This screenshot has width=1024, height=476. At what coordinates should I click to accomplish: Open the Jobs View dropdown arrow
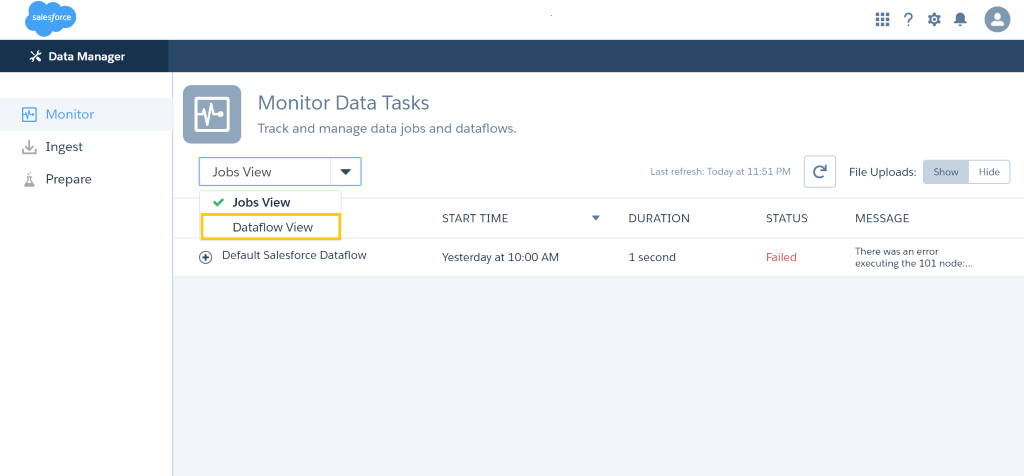pos(346,172)
